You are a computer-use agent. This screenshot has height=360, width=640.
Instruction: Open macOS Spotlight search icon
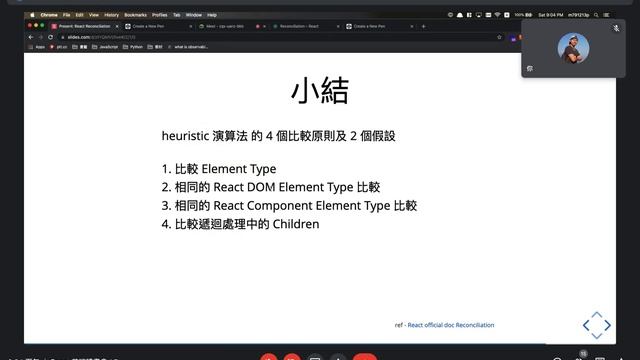pos(596,15)
